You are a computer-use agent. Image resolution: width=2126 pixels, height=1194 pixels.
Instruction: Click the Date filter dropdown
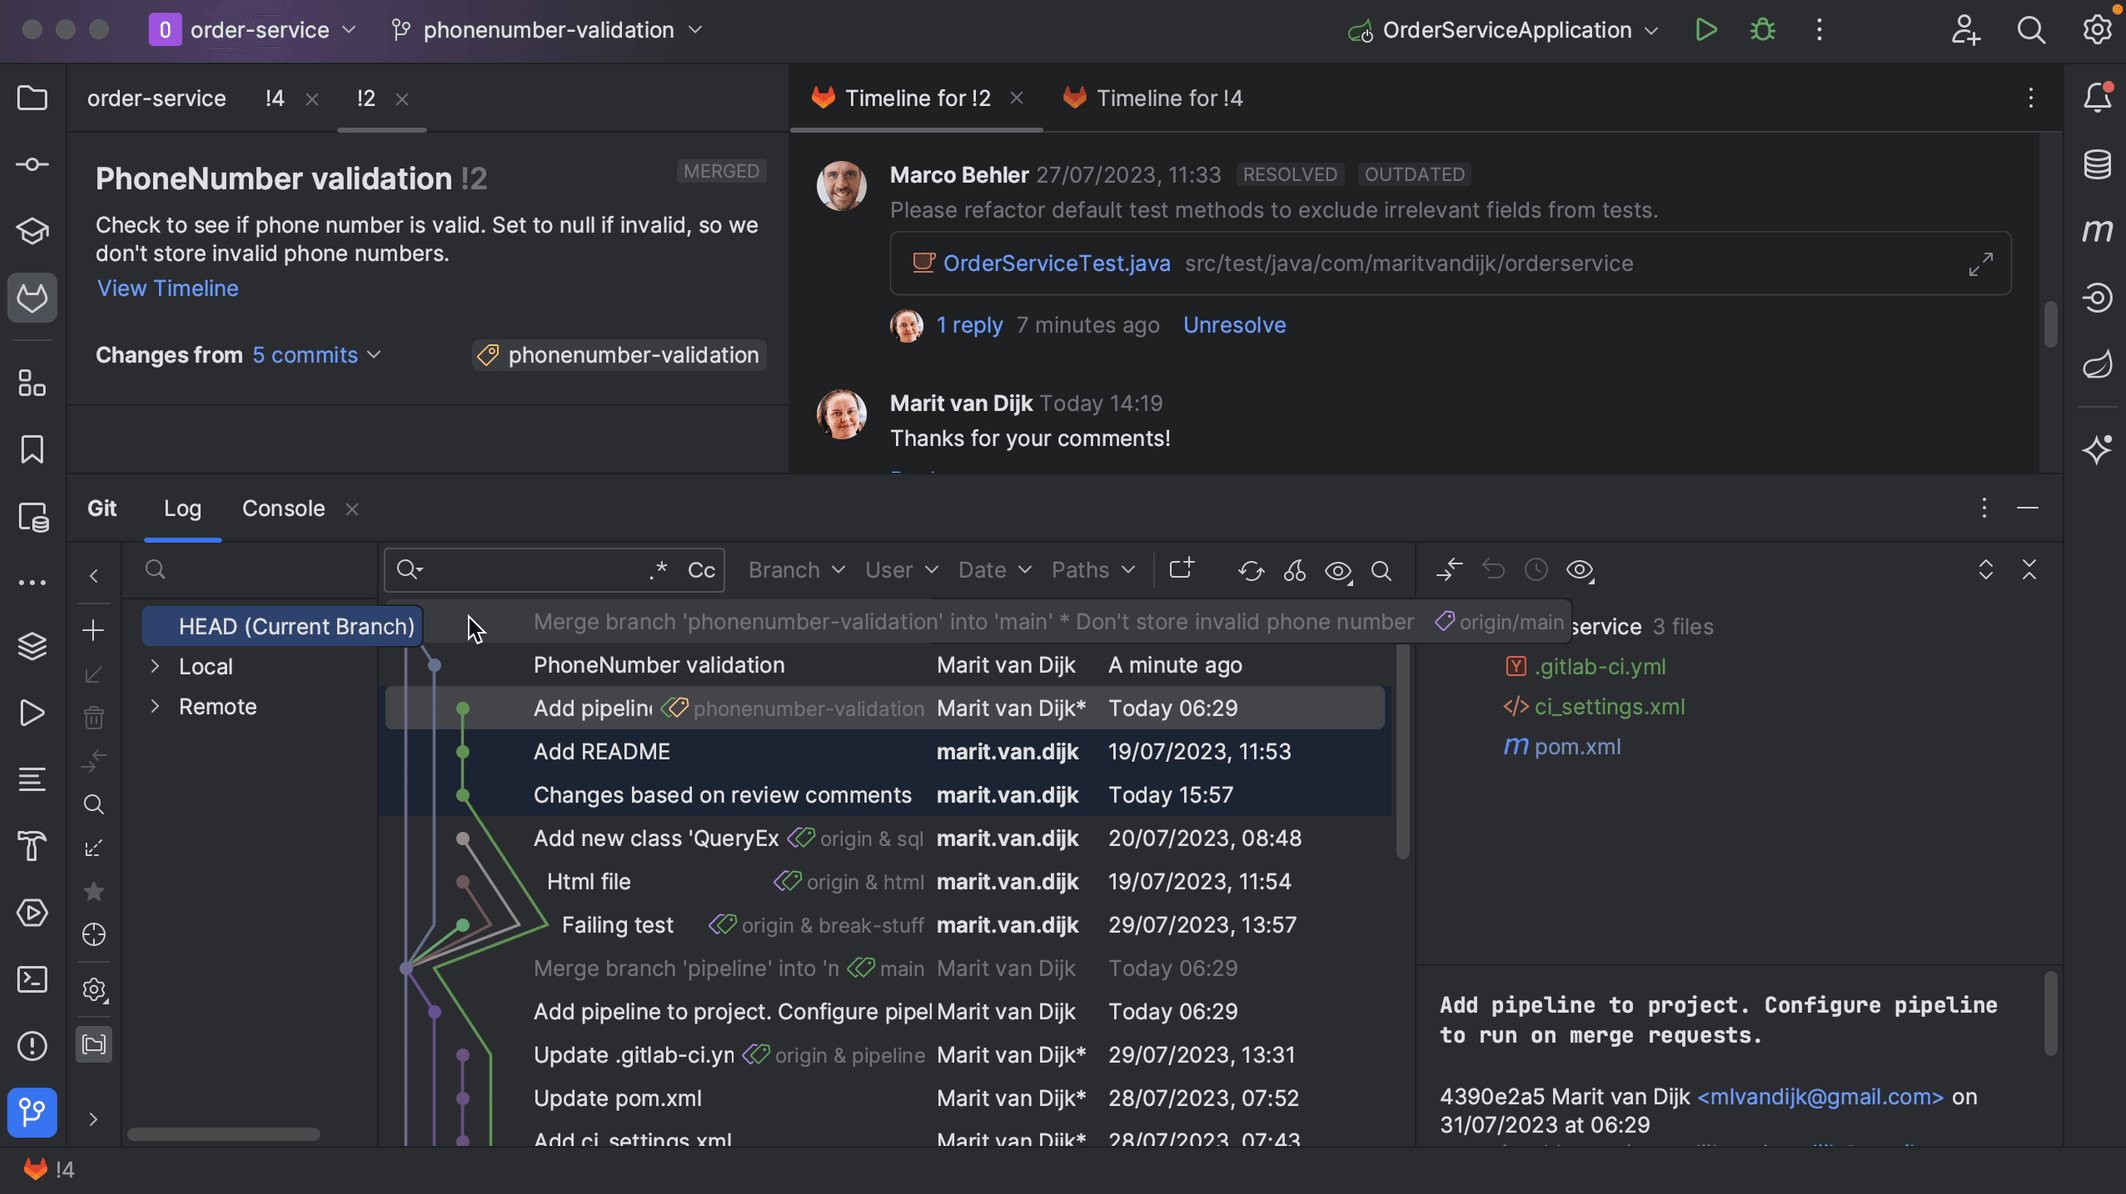(x=991, y=569)
